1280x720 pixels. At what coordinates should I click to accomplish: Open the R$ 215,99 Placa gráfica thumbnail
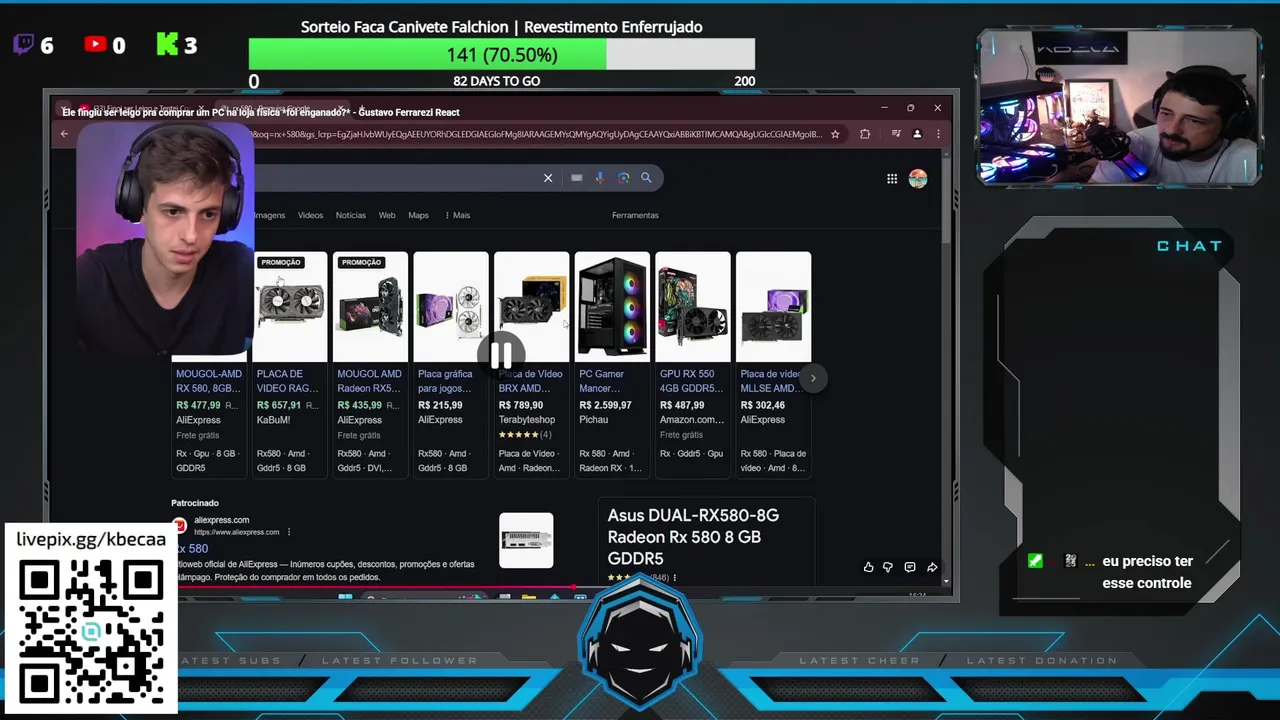pos(451,306)
